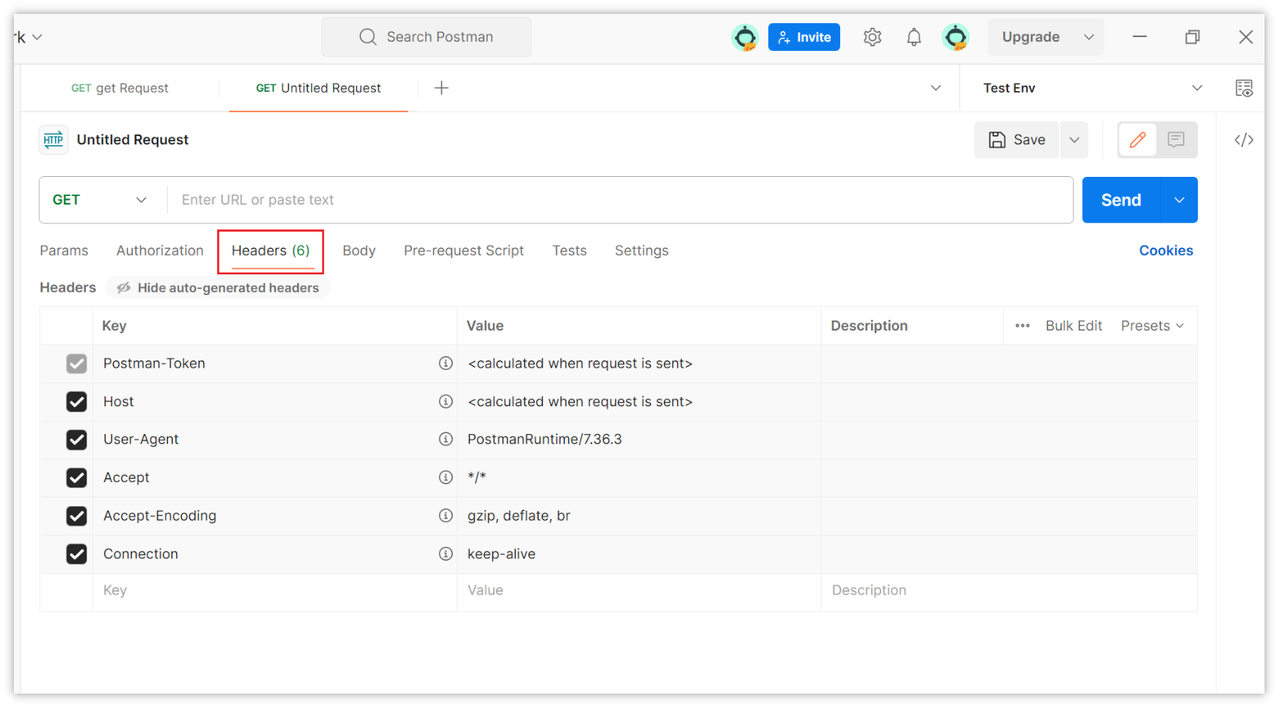The height and width of the screenshot is (706, 1280).
Task: Open the user avatar beside Upgrade
Action: pyautogui.click(x=956, y=37)
